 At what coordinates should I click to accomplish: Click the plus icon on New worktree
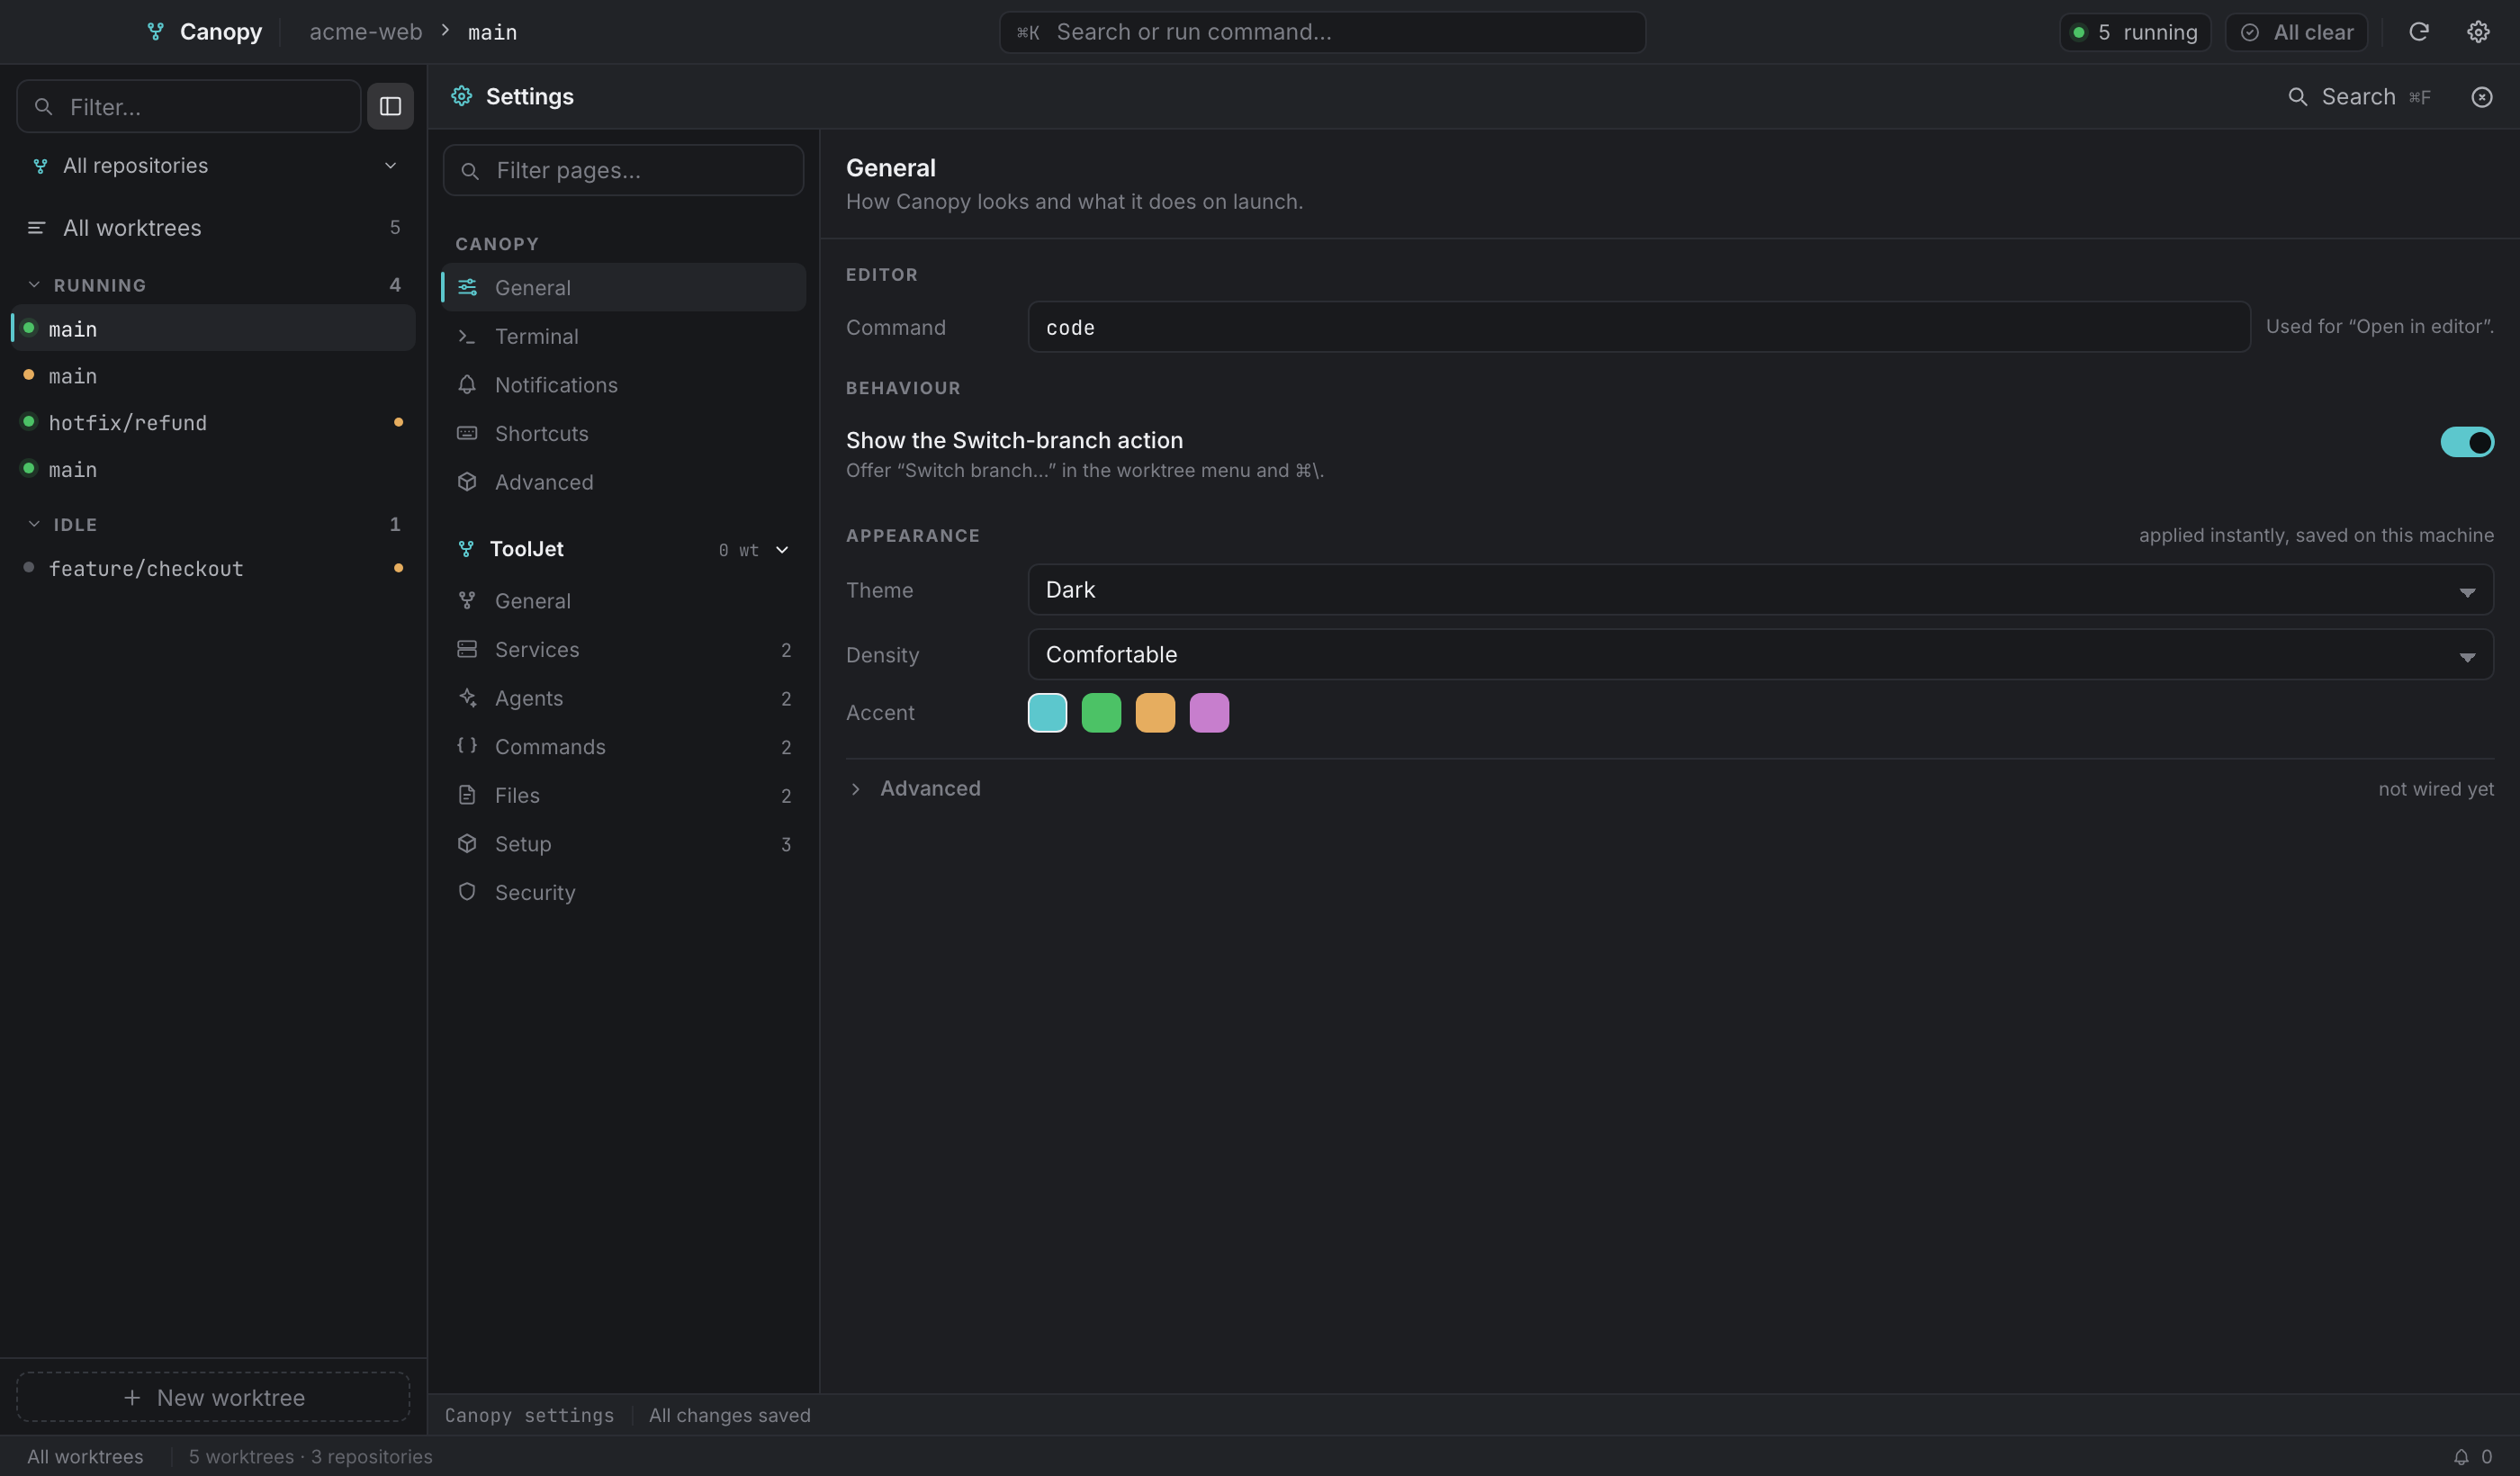[x=132, y=1397]
